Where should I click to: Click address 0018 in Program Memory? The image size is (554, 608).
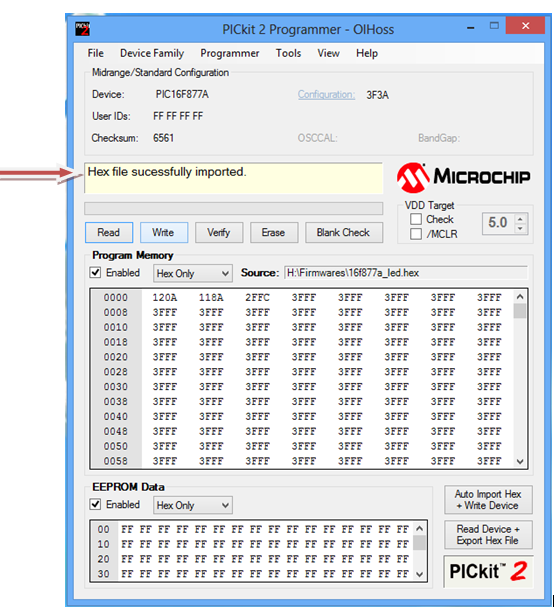[116, 342]
